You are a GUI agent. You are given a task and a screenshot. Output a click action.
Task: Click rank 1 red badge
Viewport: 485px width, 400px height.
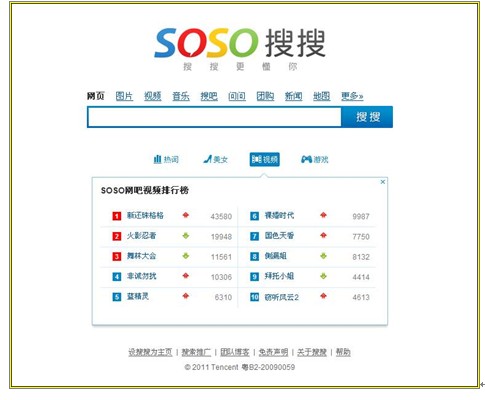[116, 216]
